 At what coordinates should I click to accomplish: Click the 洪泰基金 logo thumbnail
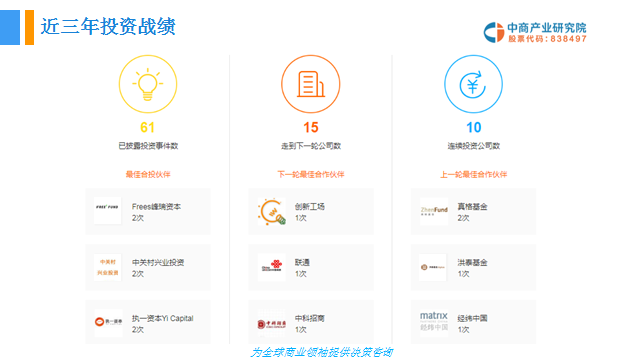pos(433,267)
